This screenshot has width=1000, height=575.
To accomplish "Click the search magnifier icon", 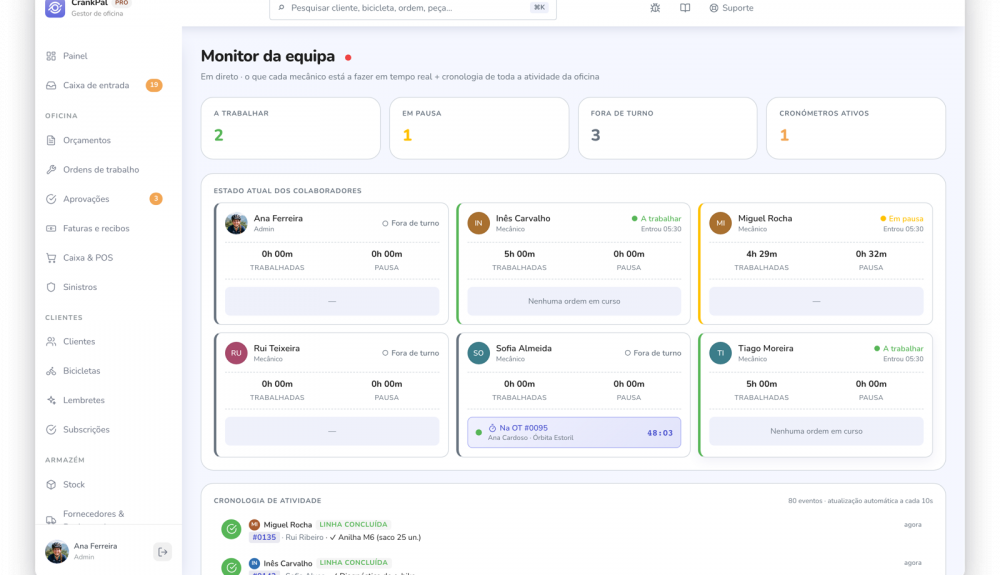I will (x=281, y=8).
